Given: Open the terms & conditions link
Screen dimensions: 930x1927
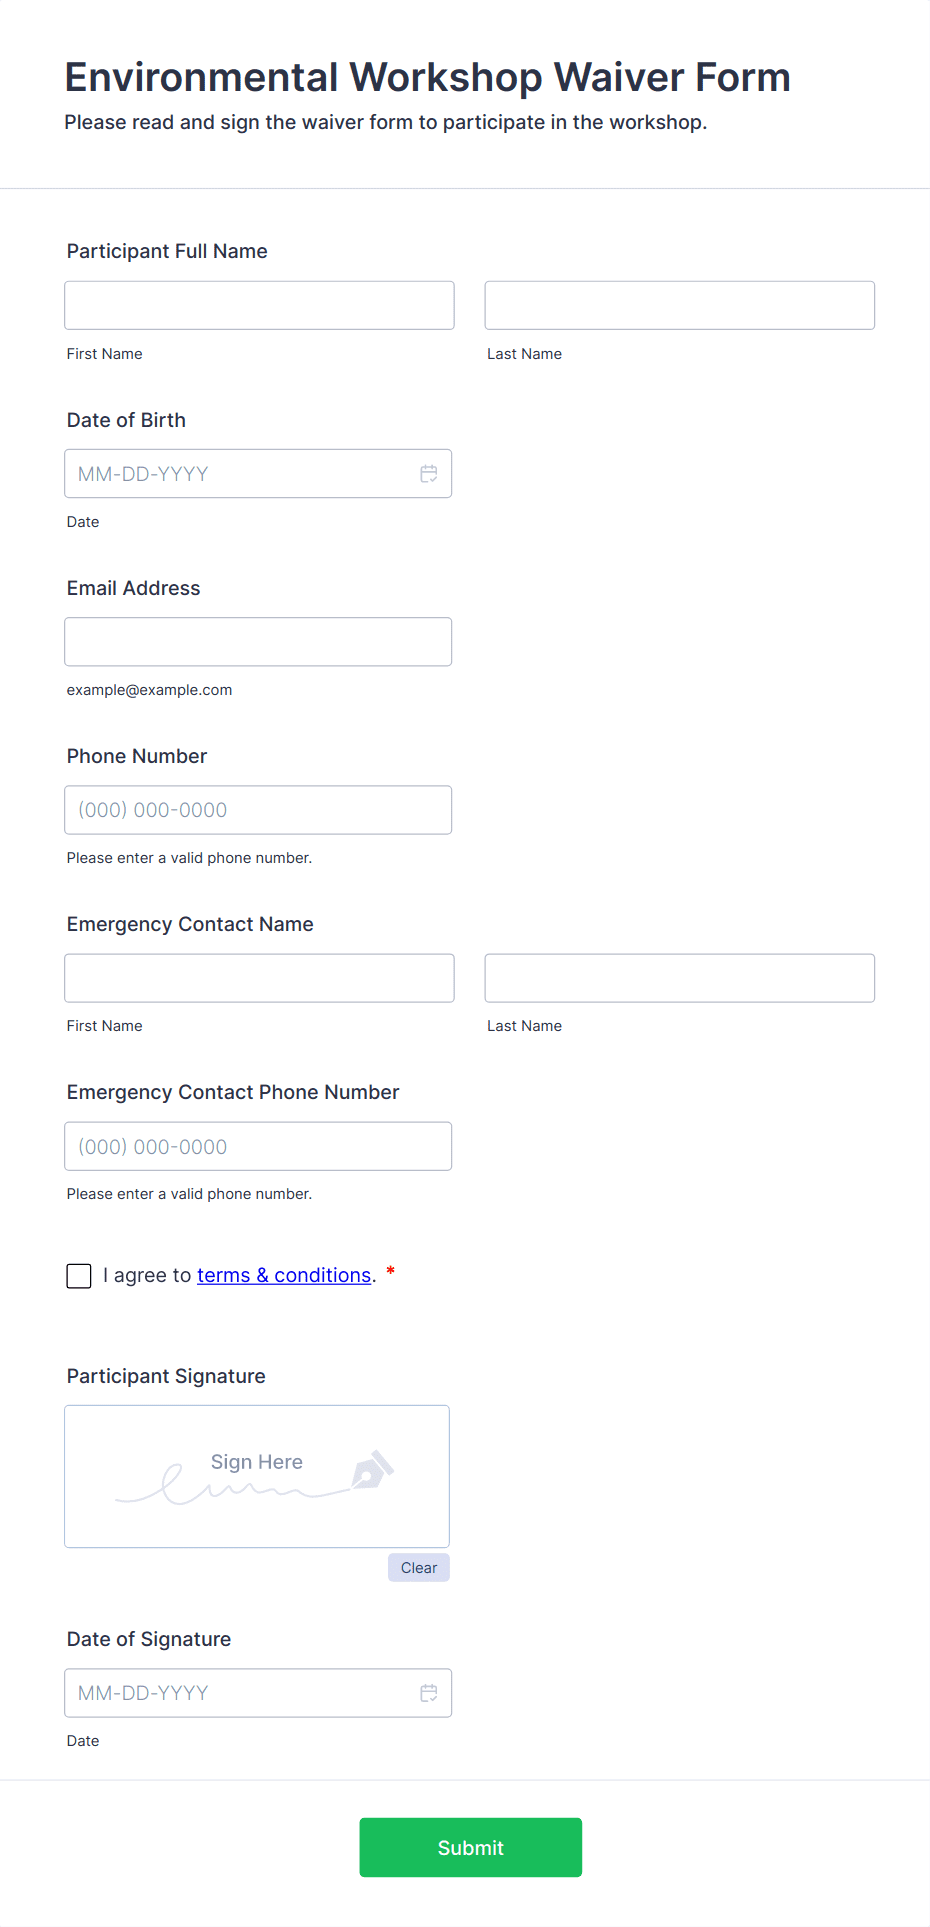Looking at the screenshot, I should pyautogui.click(x=284, y=1275).
